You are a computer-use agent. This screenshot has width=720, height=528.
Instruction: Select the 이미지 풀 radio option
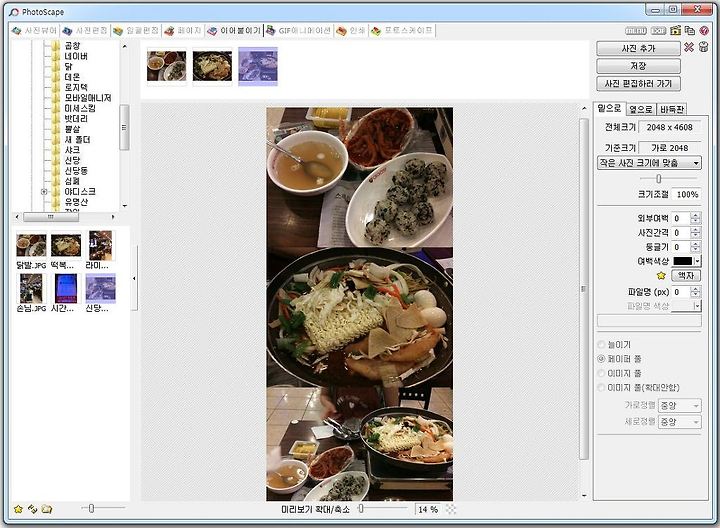[601, 373]
